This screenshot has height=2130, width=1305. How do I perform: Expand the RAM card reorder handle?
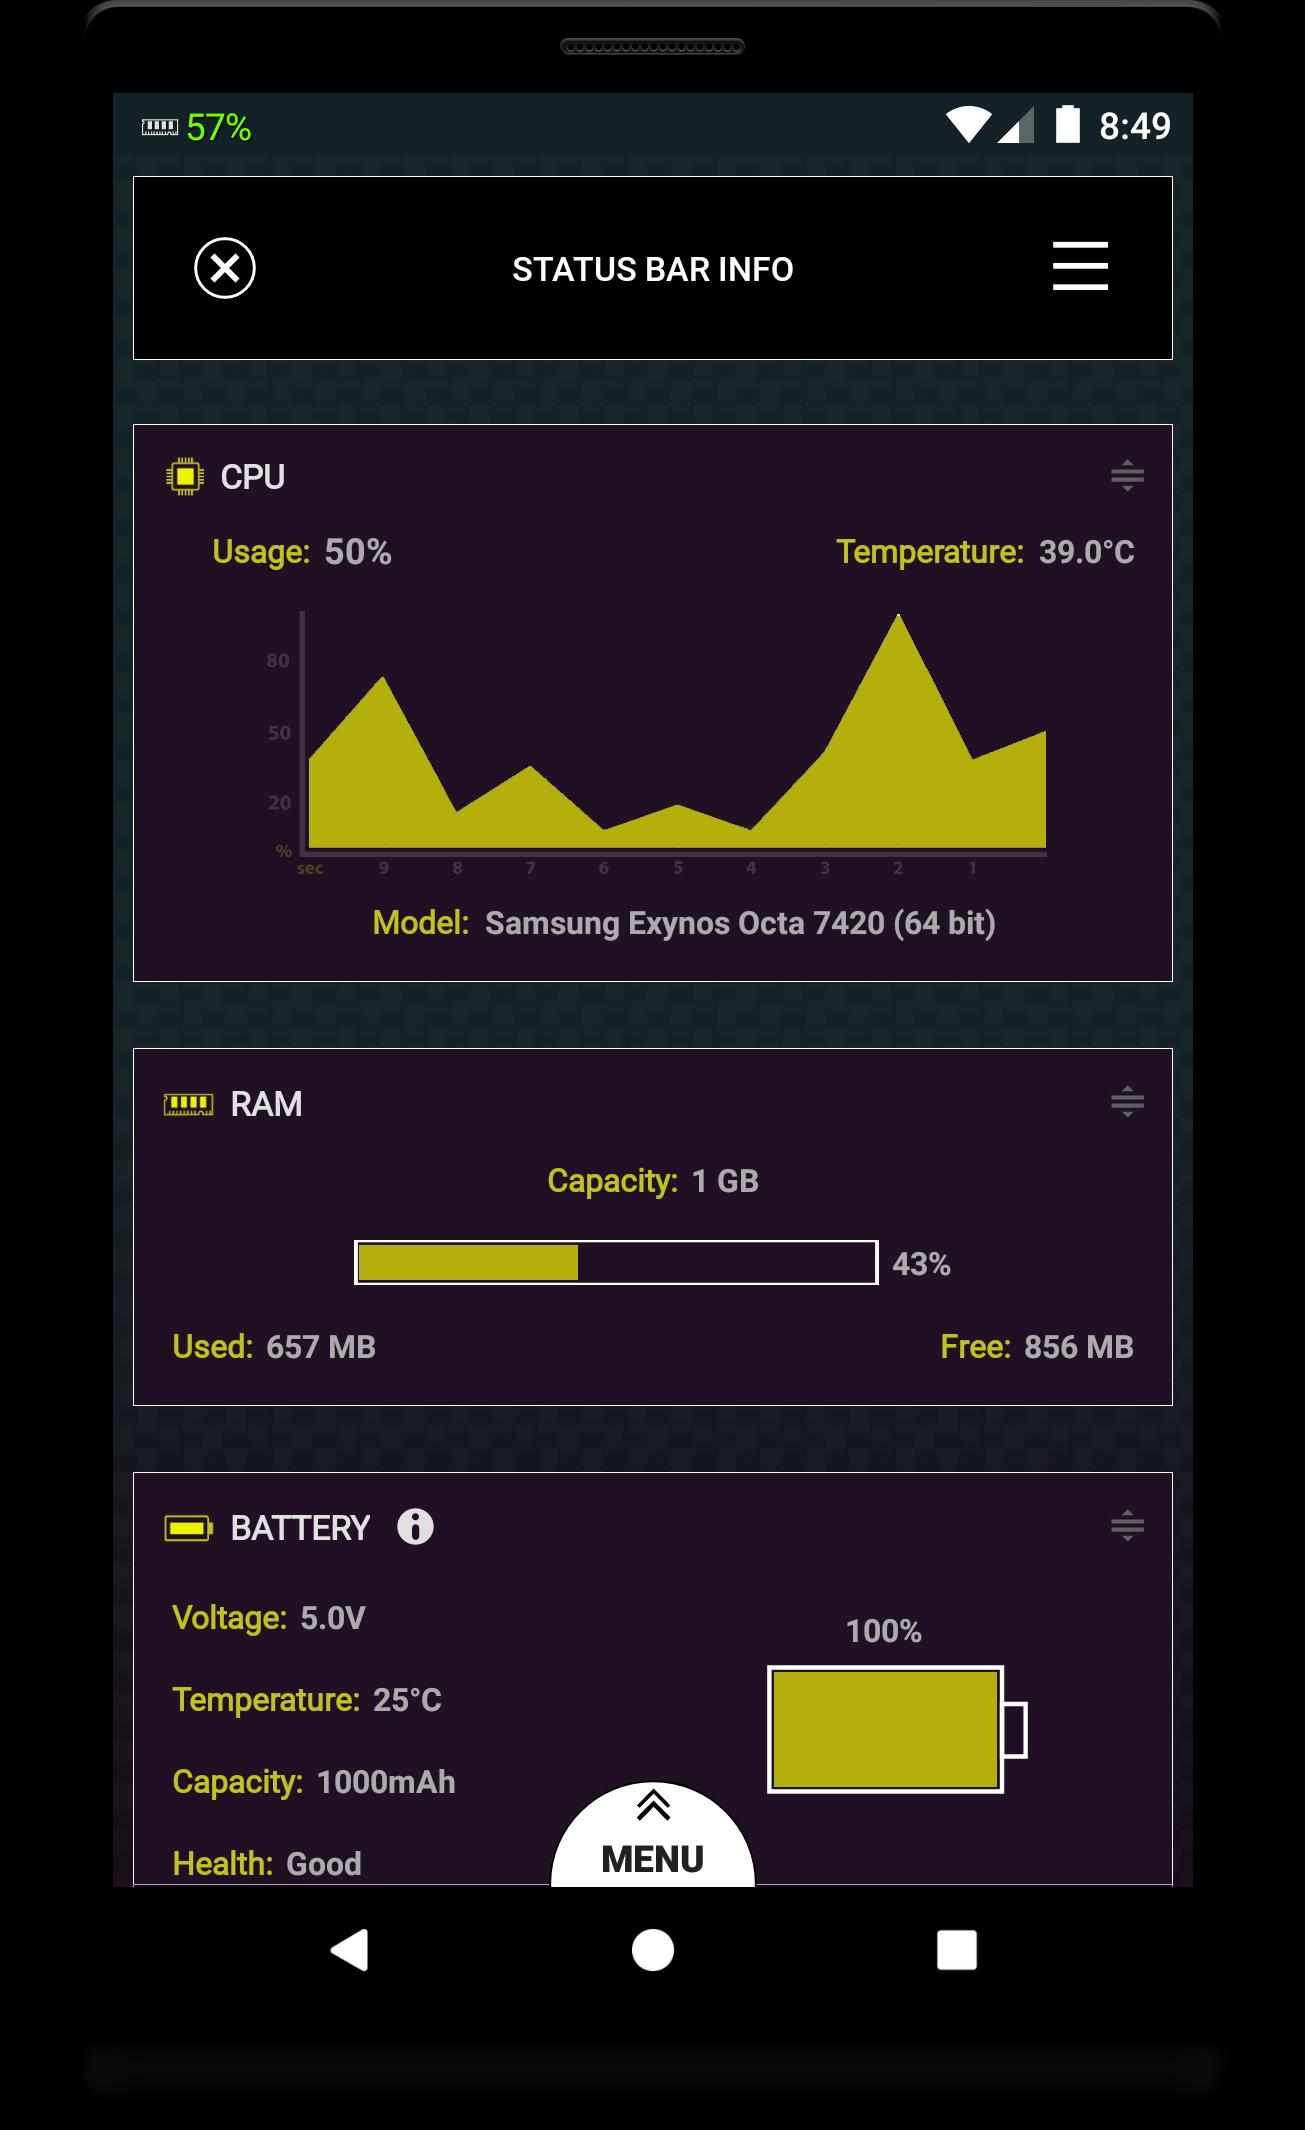pyautogui.click(x=1127, y=1102)
